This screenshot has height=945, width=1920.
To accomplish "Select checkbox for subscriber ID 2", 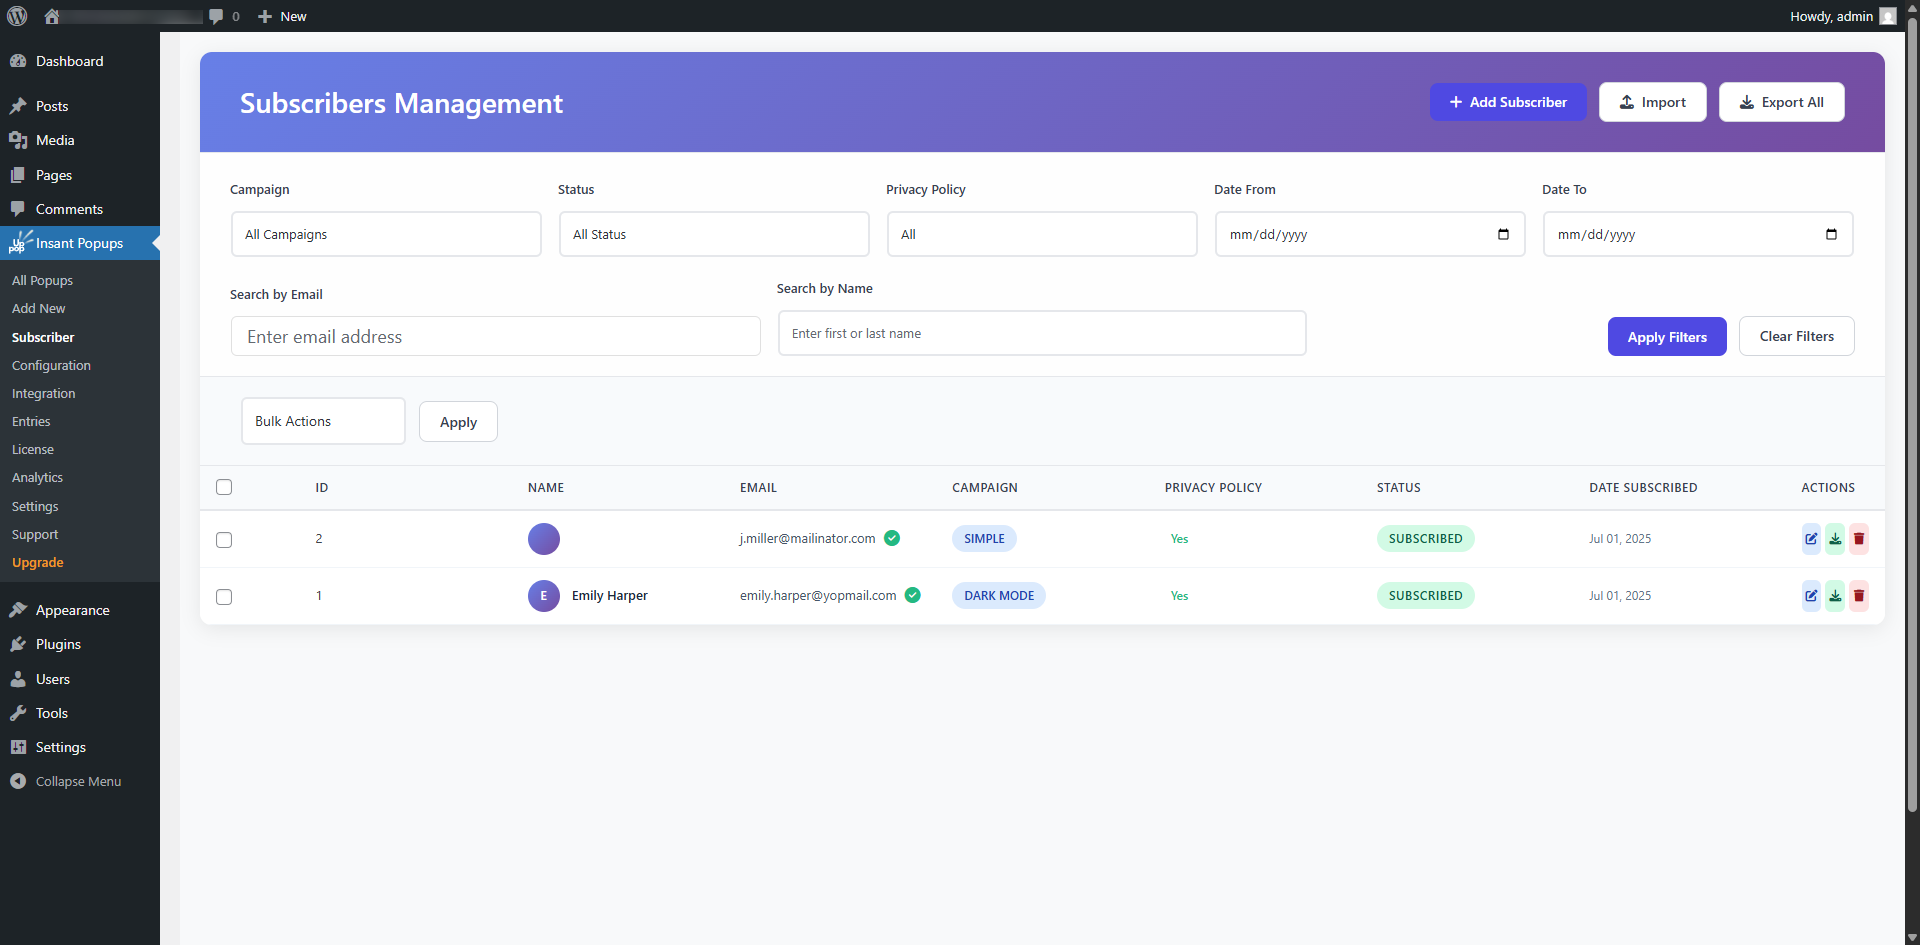I will 224,540.
